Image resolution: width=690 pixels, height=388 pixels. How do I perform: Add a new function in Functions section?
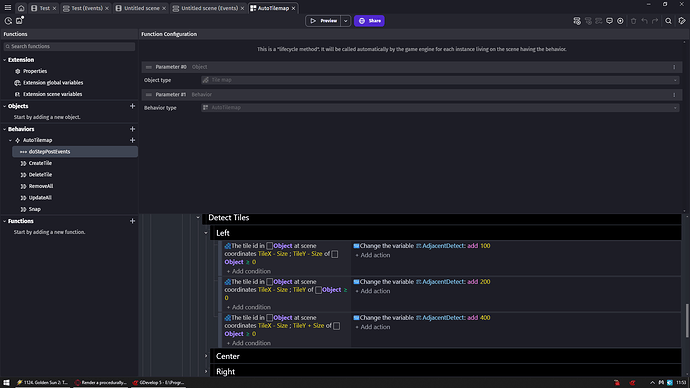[x=132, y=221]
